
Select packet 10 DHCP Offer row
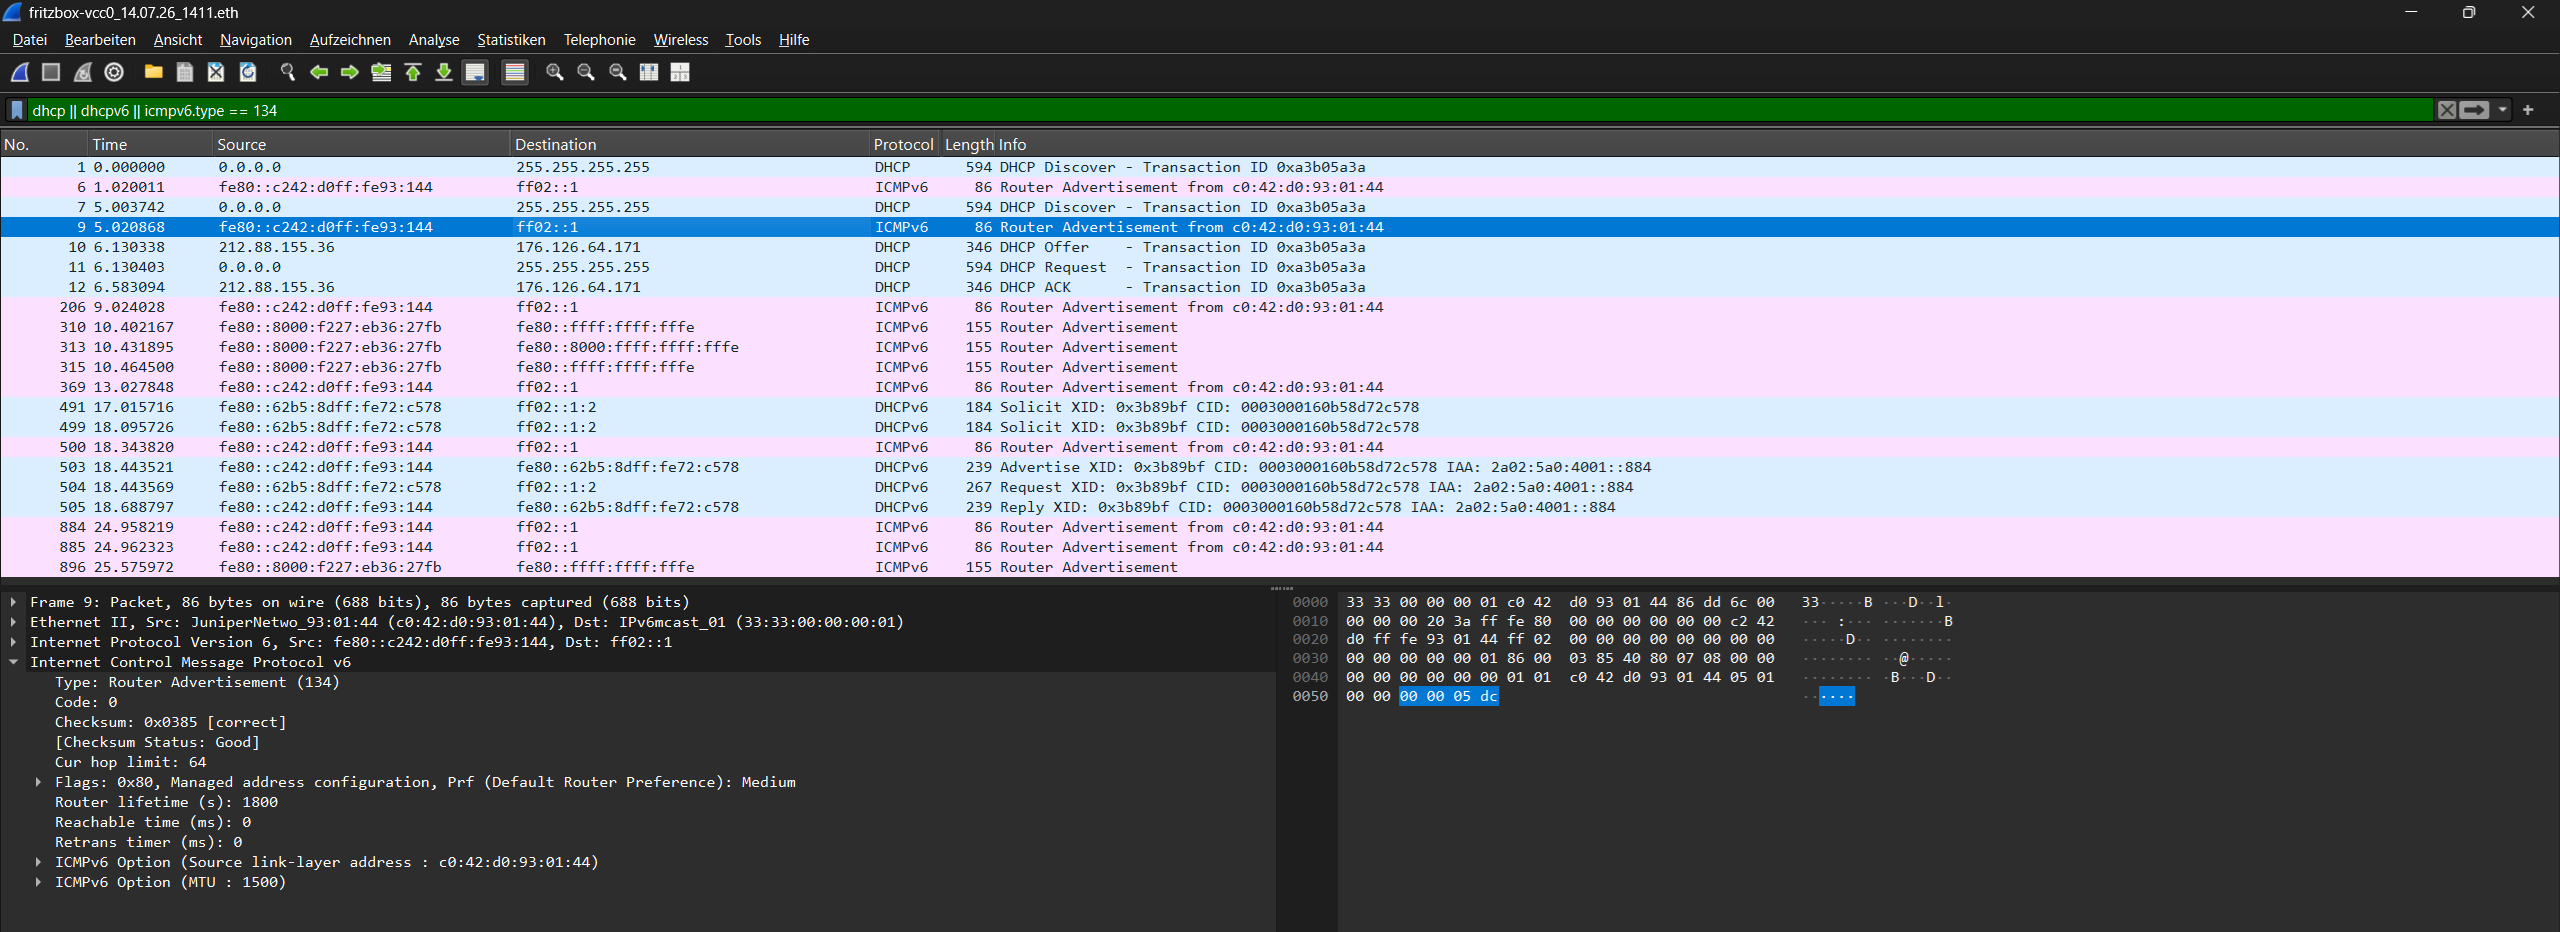tap(1280, 247)
